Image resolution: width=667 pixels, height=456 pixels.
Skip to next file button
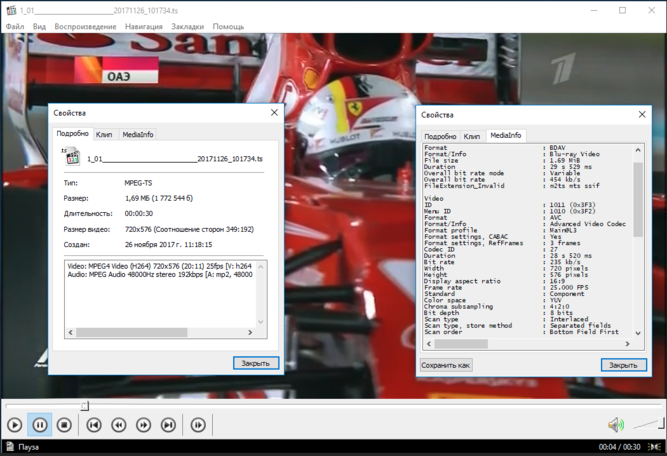(x=169, y=425)
